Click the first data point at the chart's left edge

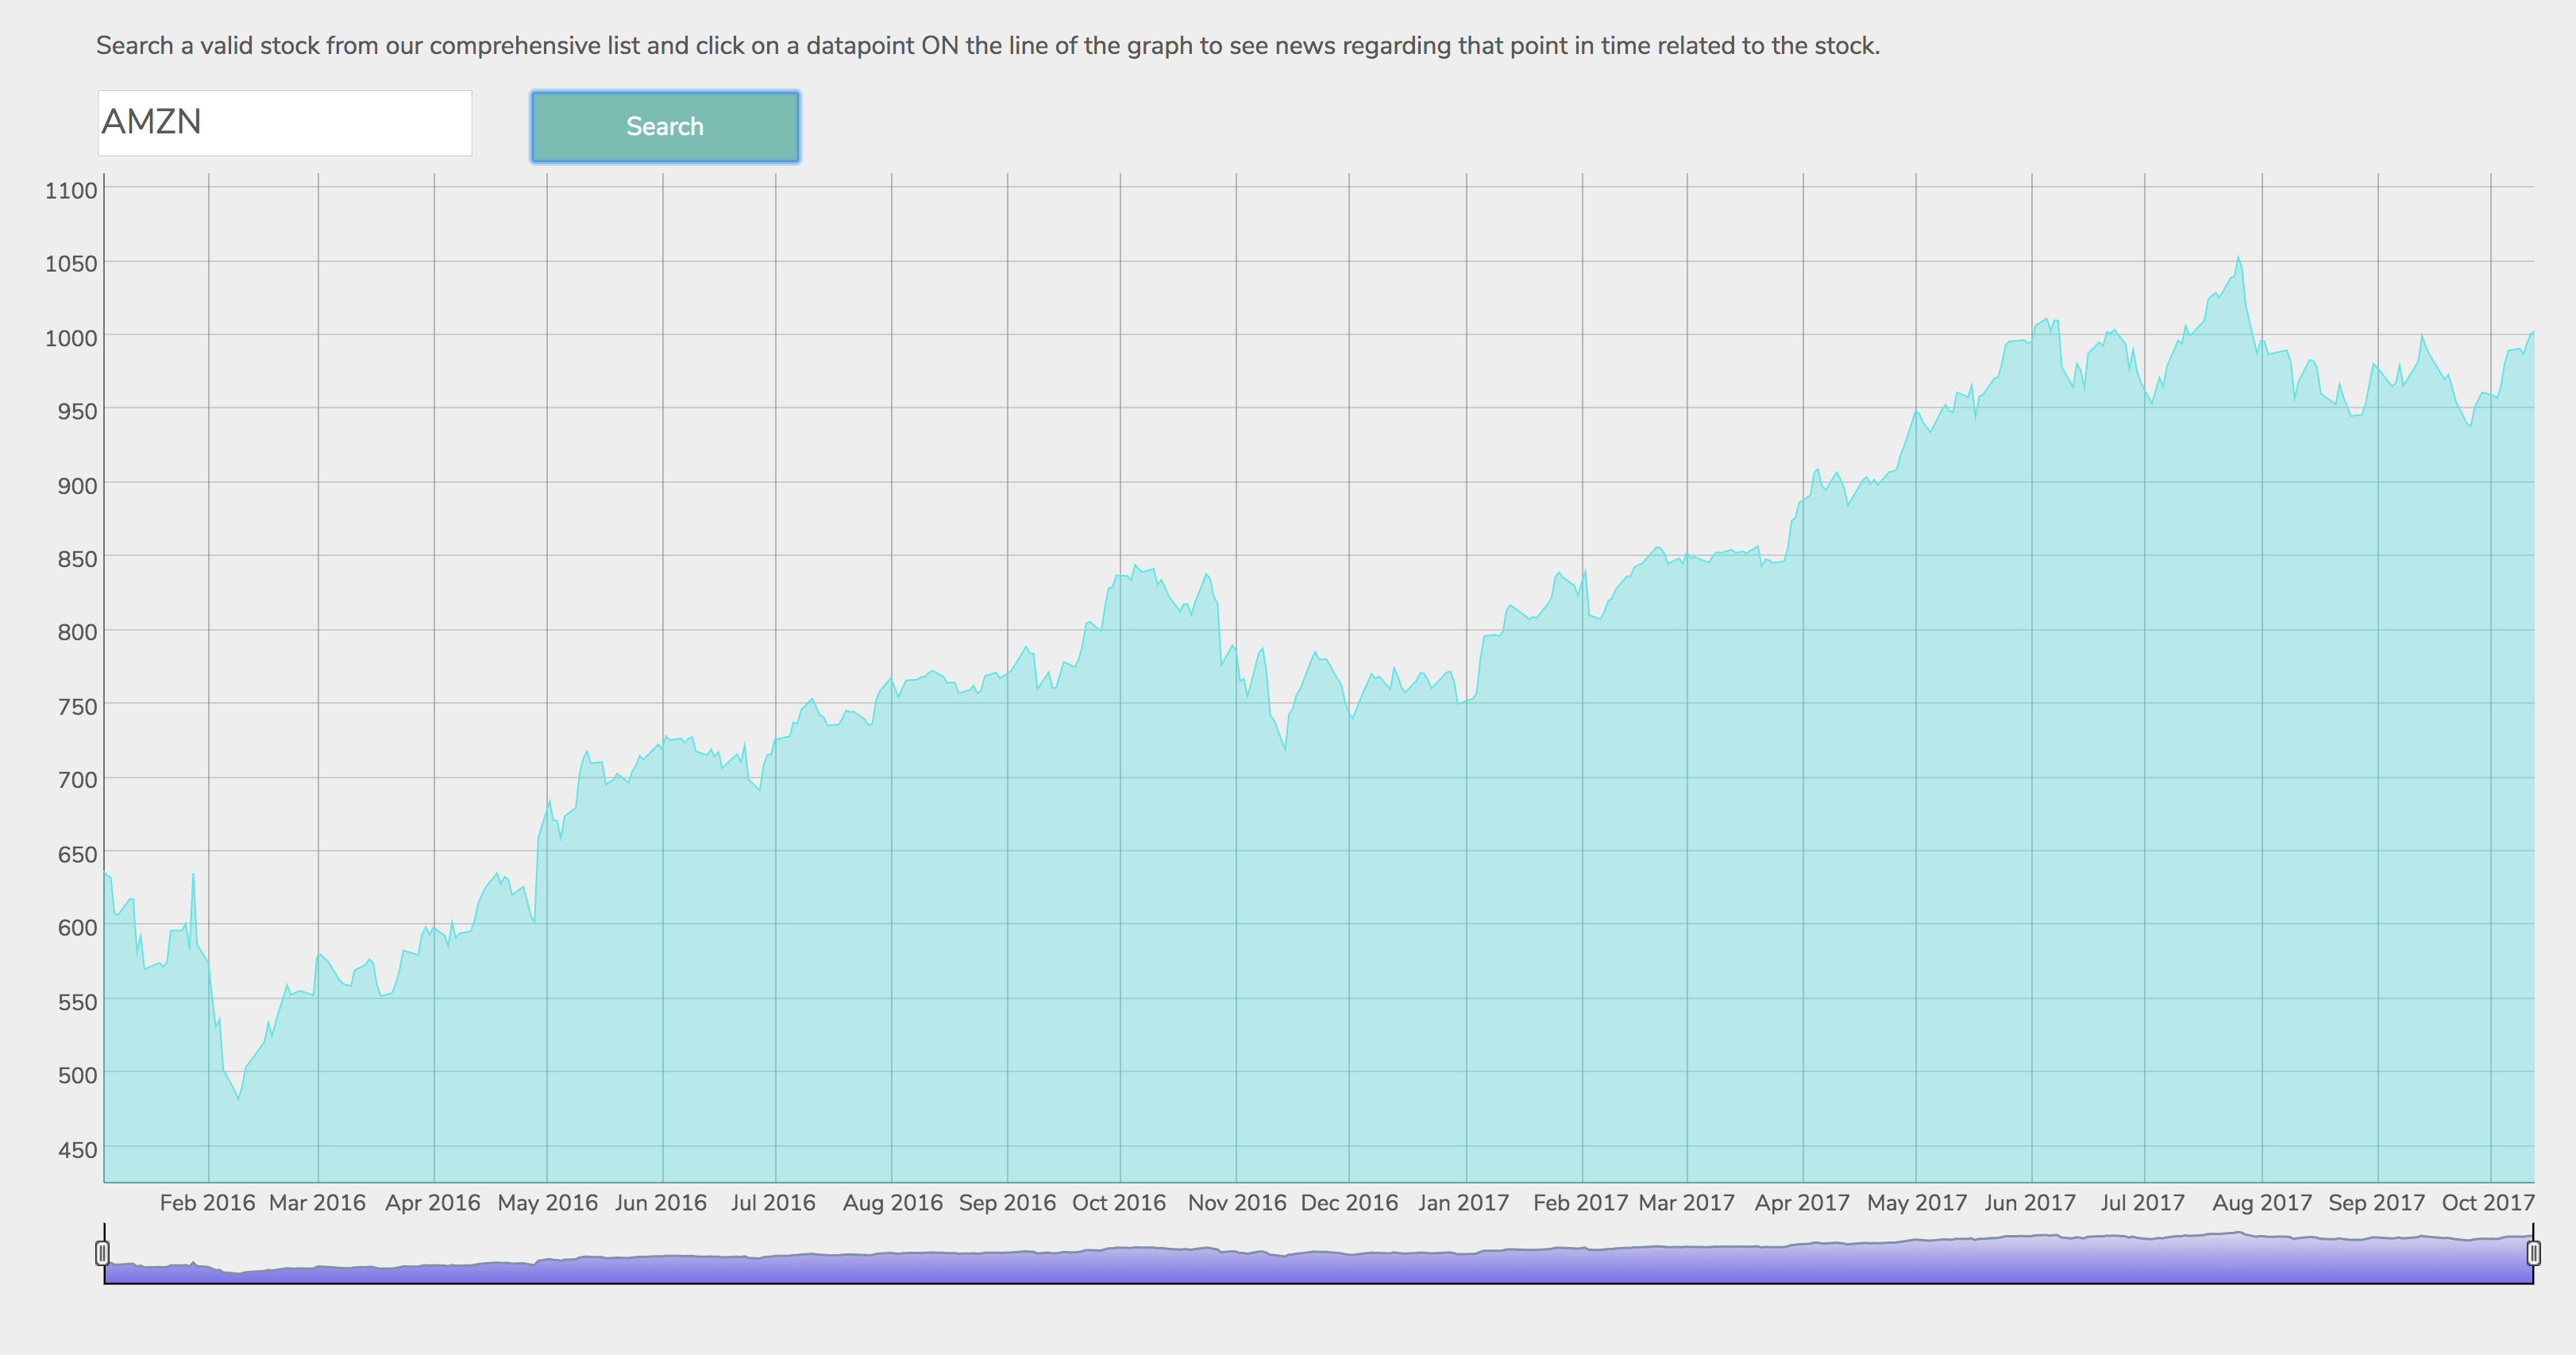click(x=105, y=874)
